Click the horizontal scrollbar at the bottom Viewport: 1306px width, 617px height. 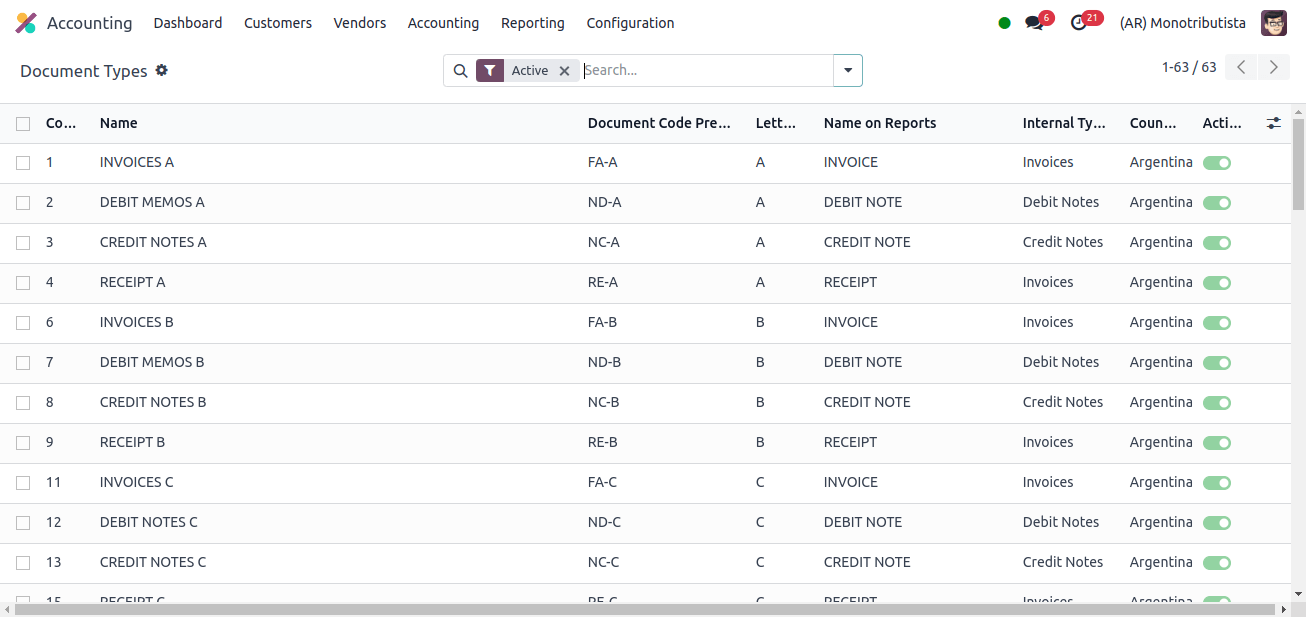pyautogui.click(x=646, y=609)
